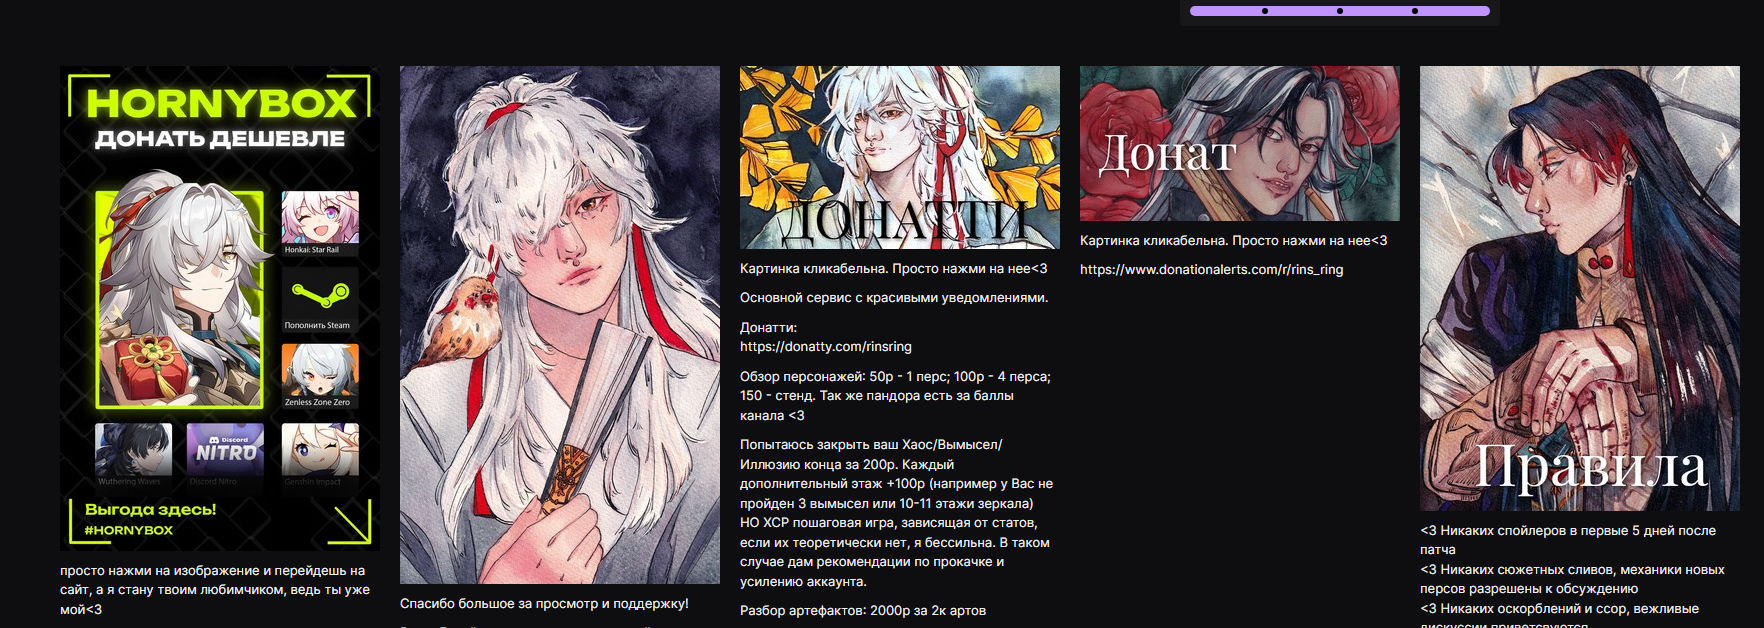Screen dimensions: 1764x628
Task: Select the Пополнить Steam icon
Action: [x=320, y=299]
